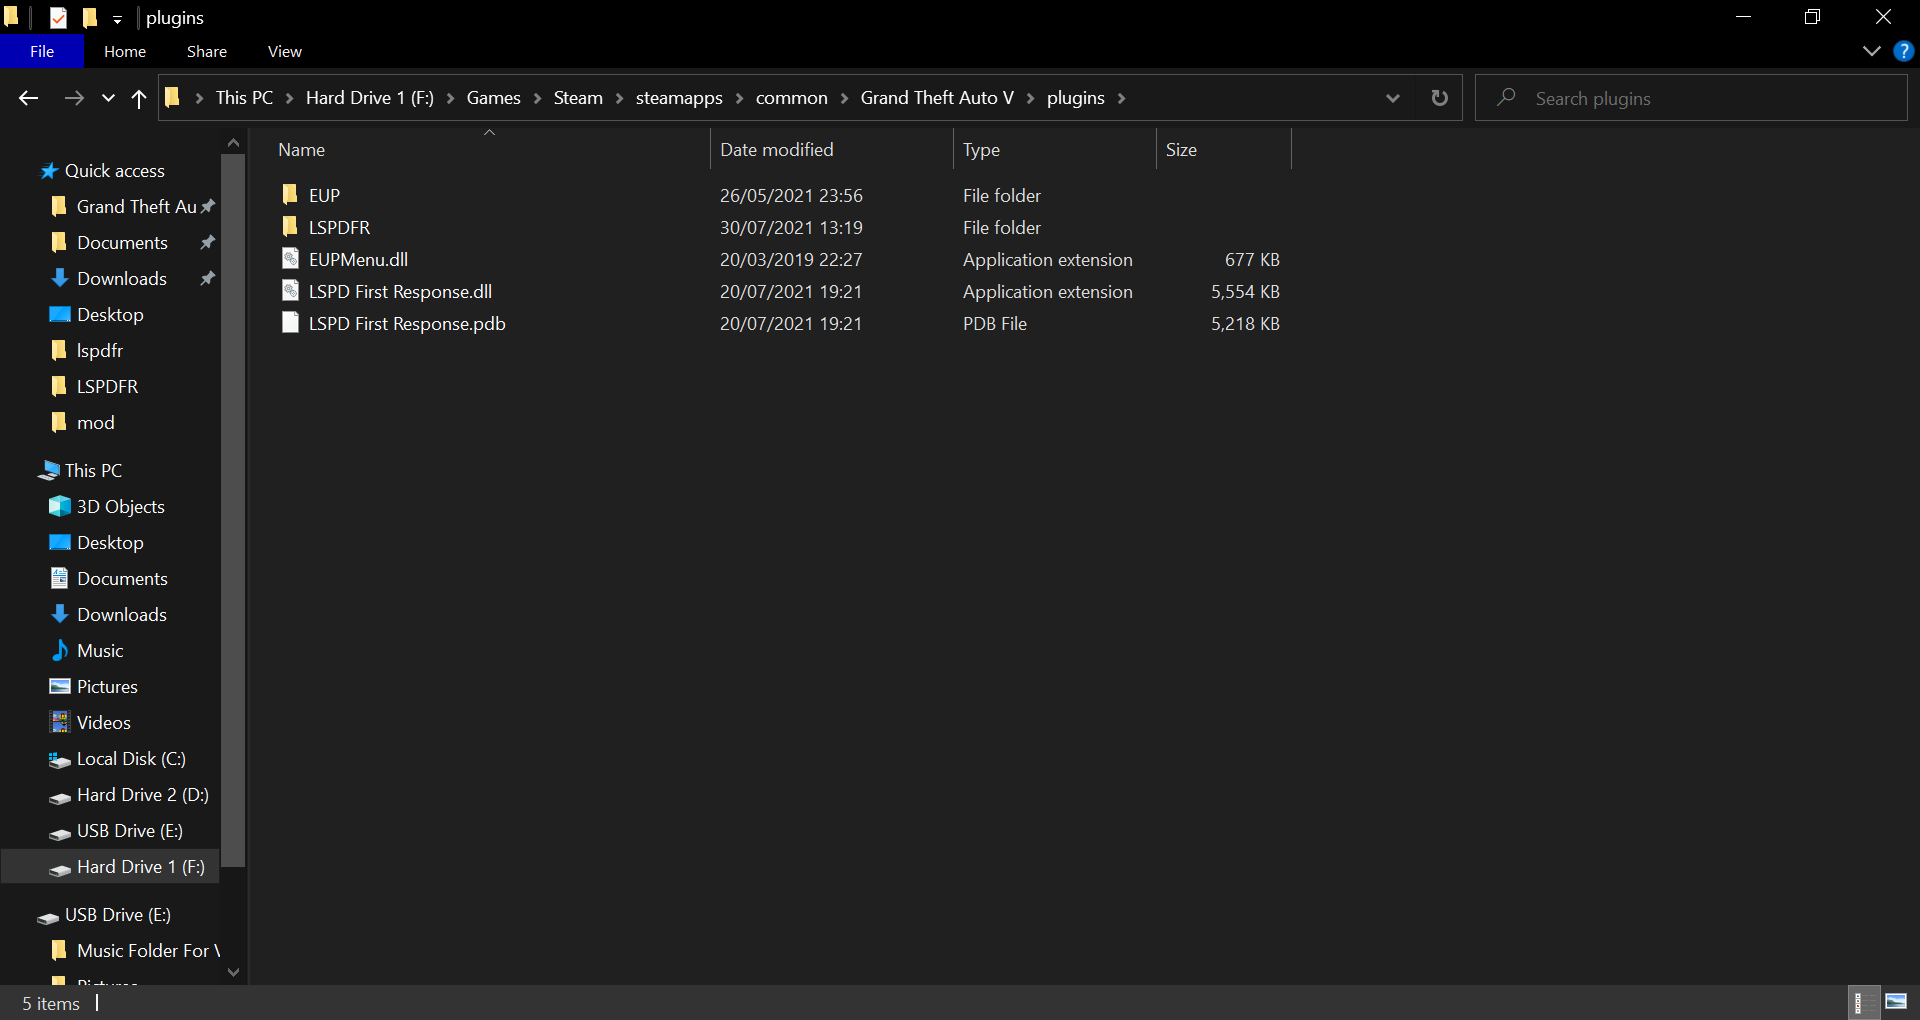Viewport: 1920px width, 1020px height.
Task: Click the Grand Theft Auto V breadcrumb
Action: click(x=937, y=98)
